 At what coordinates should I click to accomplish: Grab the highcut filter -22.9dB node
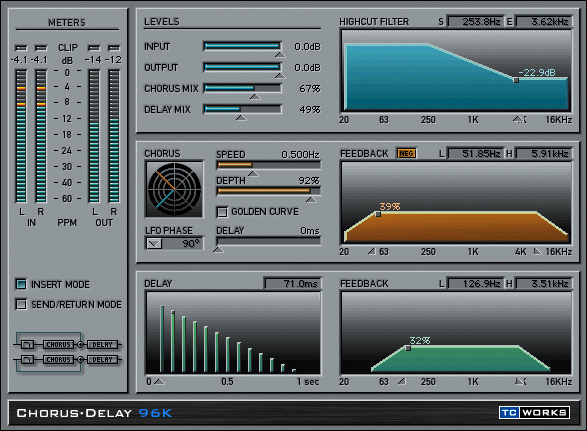(x=516, y=80)
